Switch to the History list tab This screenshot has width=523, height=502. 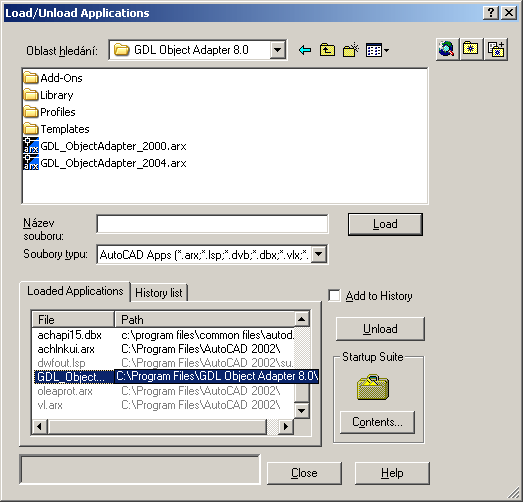coord(159,293)
